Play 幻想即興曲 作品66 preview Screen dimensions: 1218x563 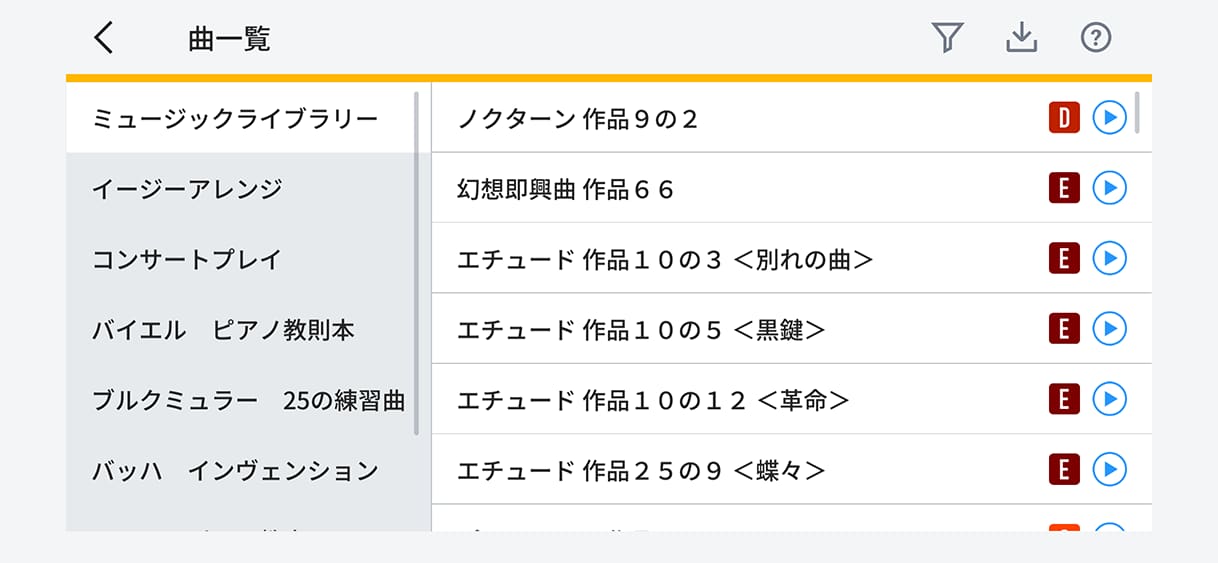pos(1109,188)
